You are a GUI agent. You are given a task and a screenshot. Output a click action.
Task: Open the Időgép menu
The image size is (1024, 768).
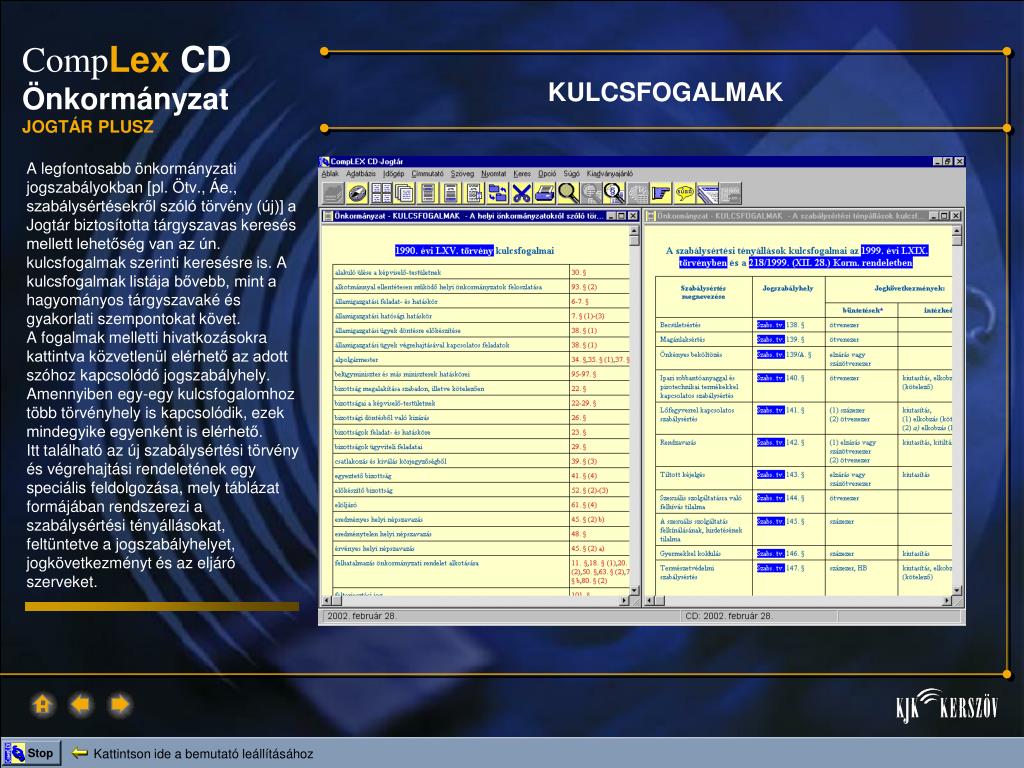point(394,174)
